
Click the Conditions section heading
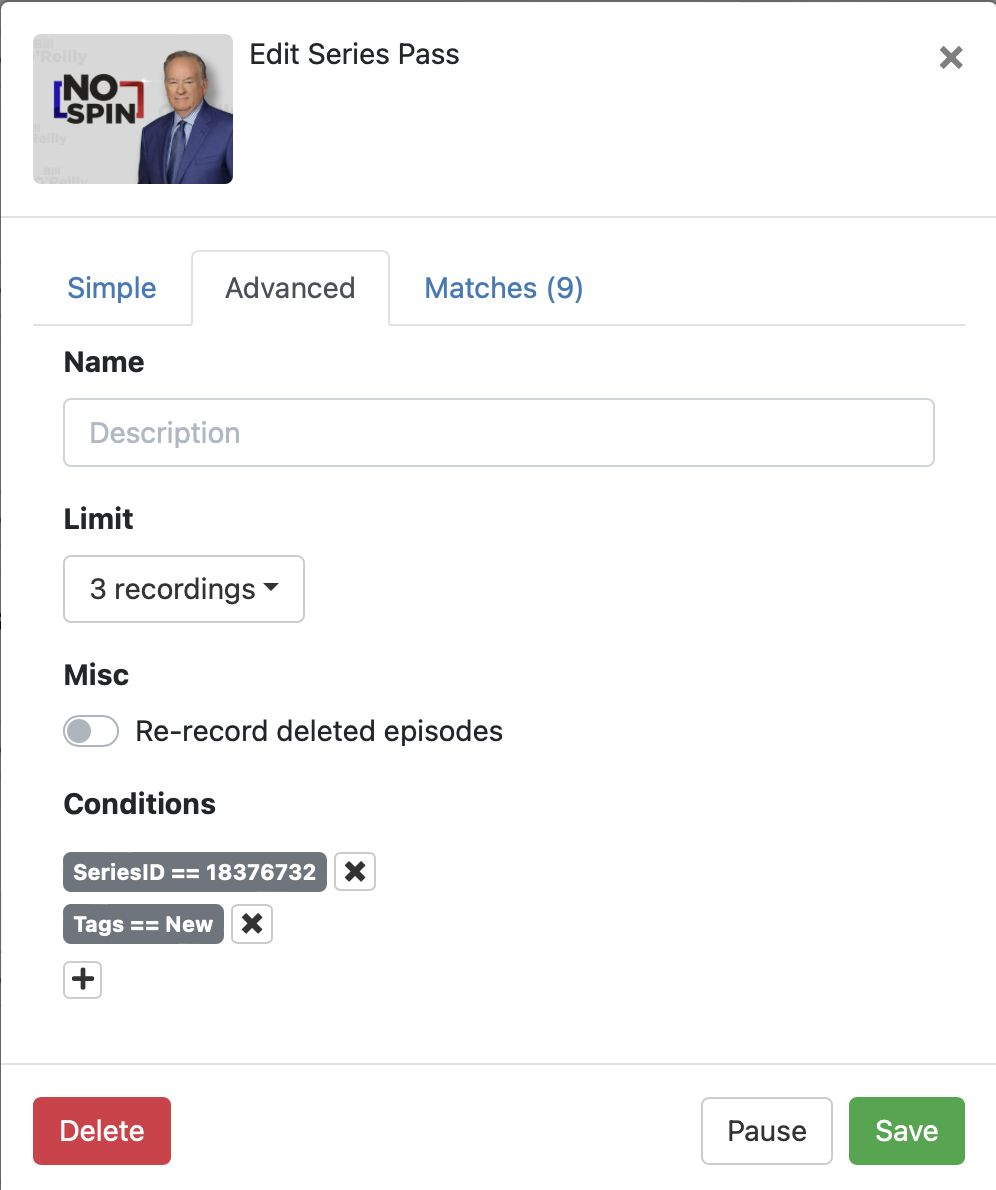point(140,804)
